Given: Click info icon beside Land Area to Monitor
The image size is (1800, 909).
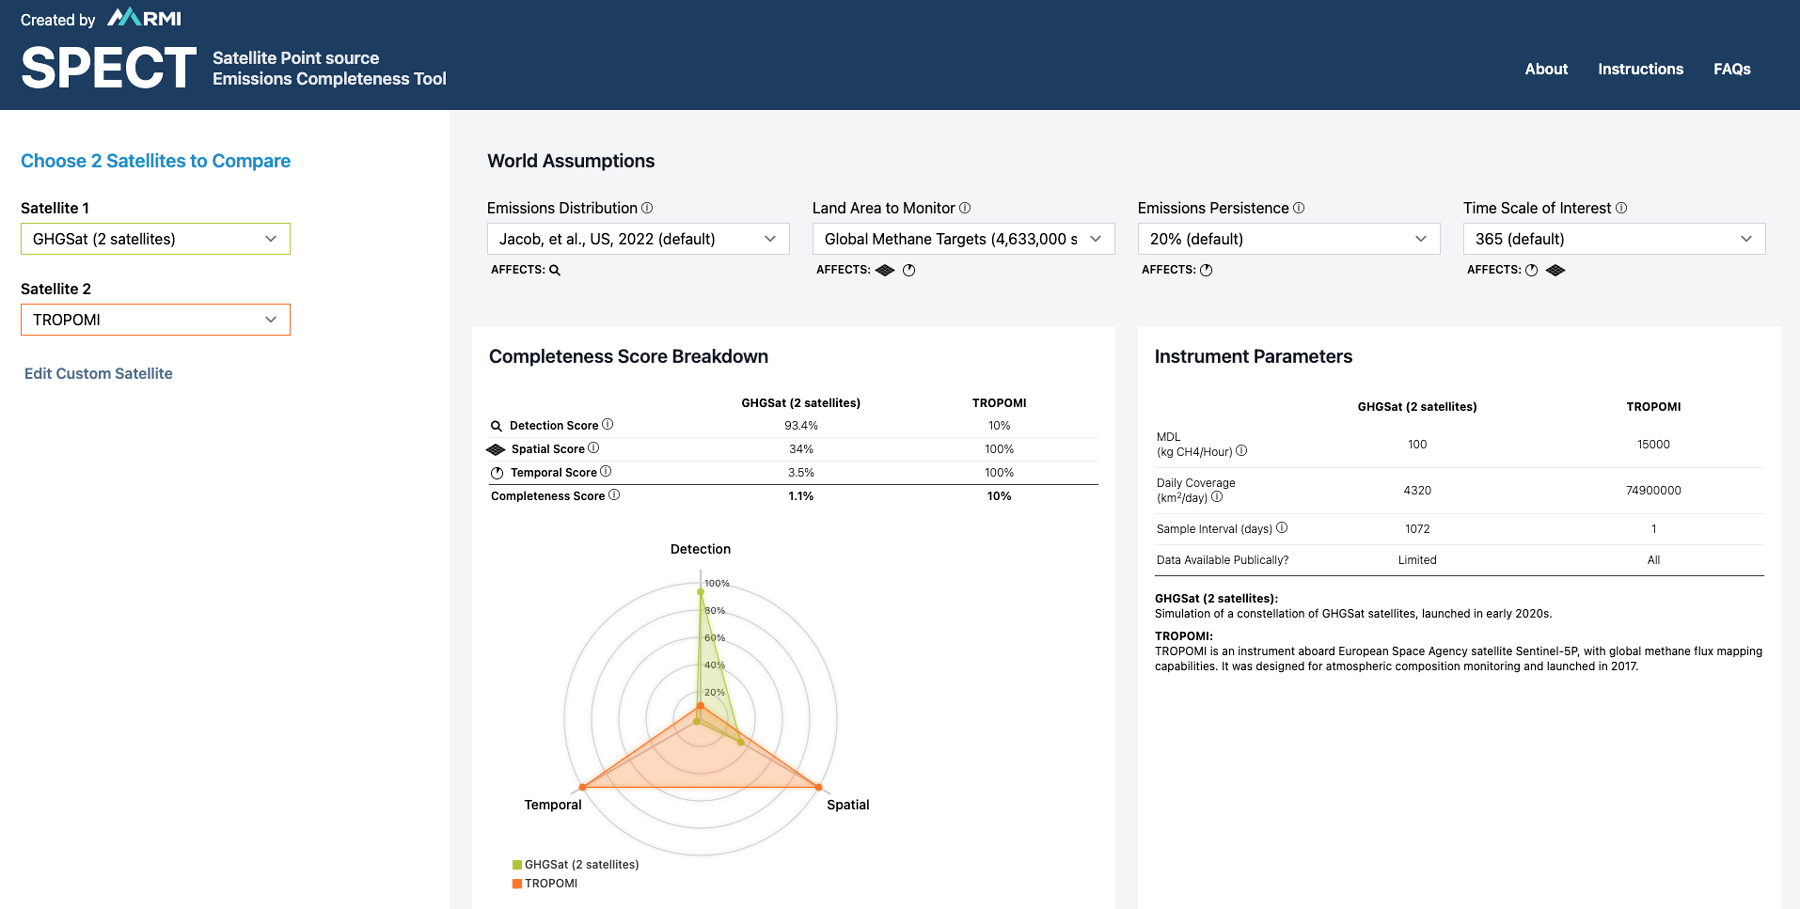Looking at the screenshot, I should 965,208.
